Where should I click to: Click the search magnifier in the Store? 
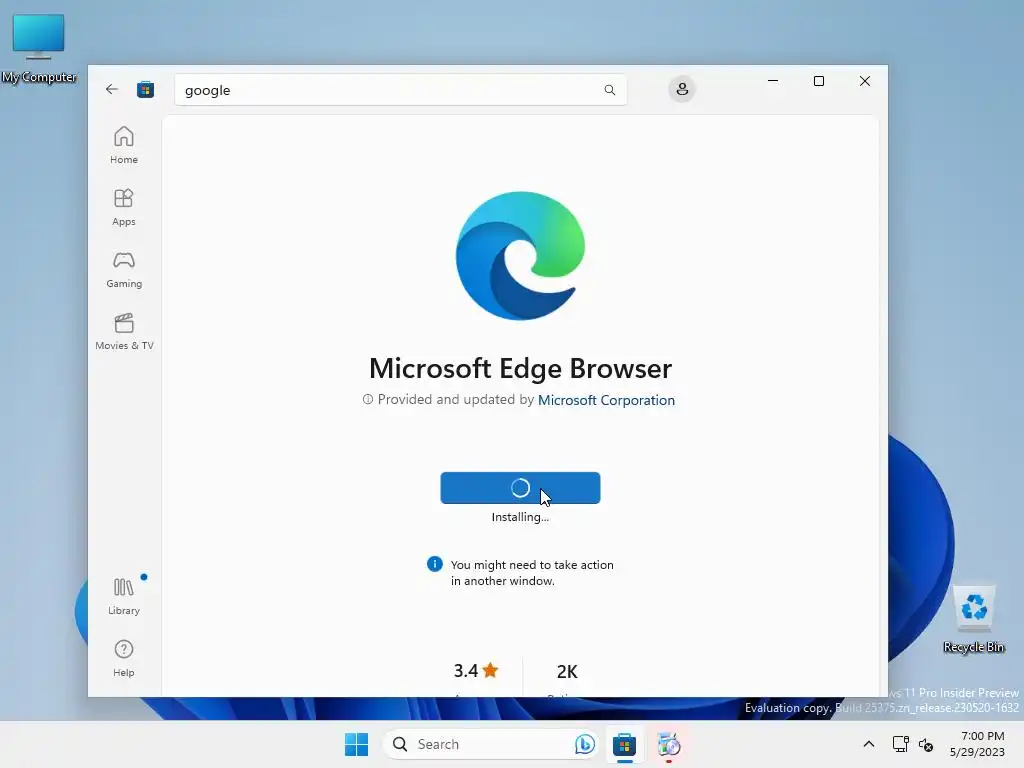pos(609,90)
